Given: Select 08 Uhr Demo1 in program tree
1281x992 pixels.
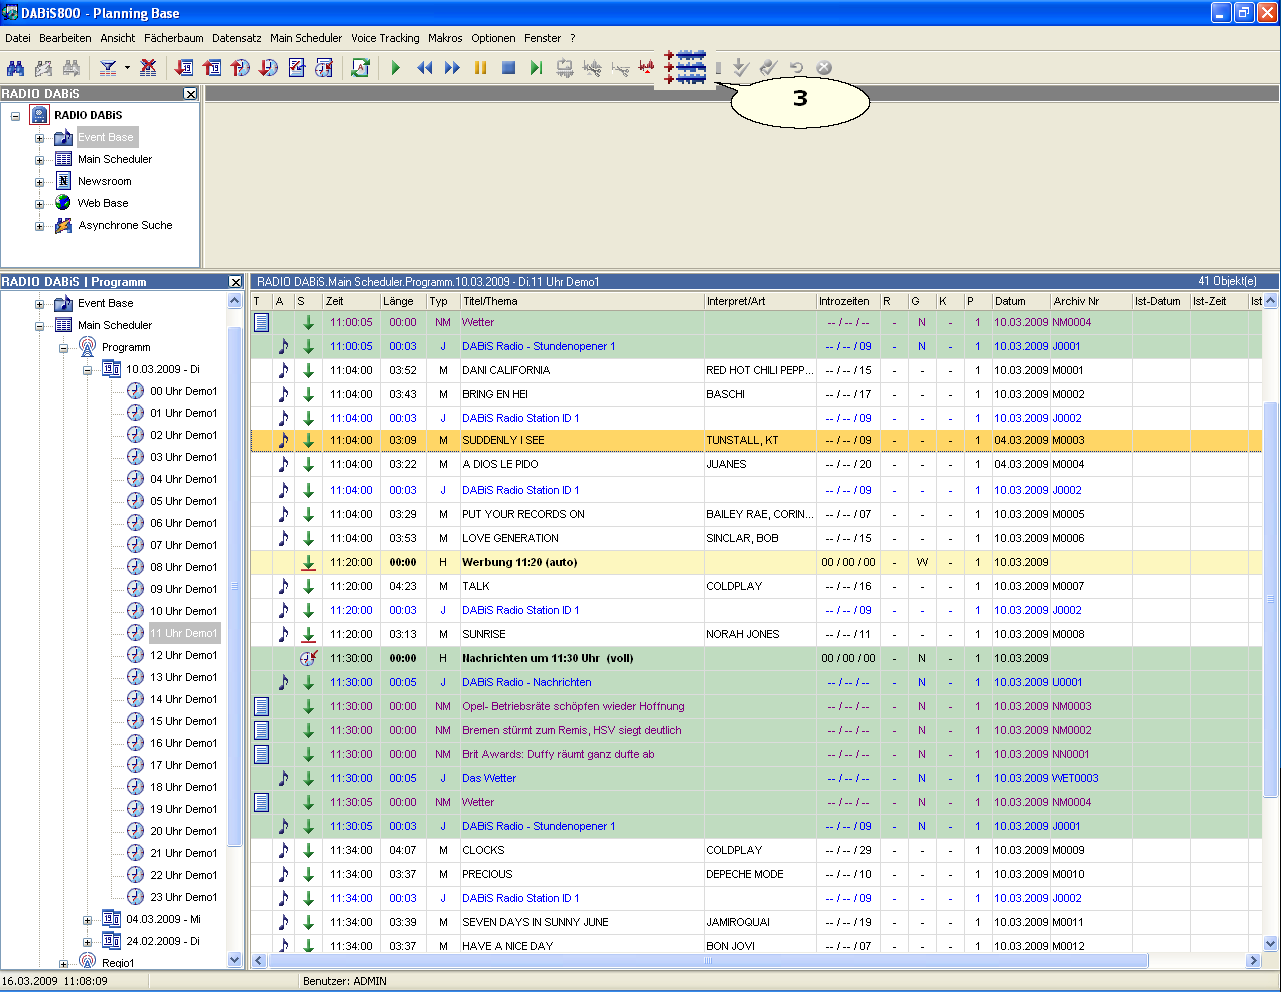Looking at the screenshot, I should click(183, 567).
